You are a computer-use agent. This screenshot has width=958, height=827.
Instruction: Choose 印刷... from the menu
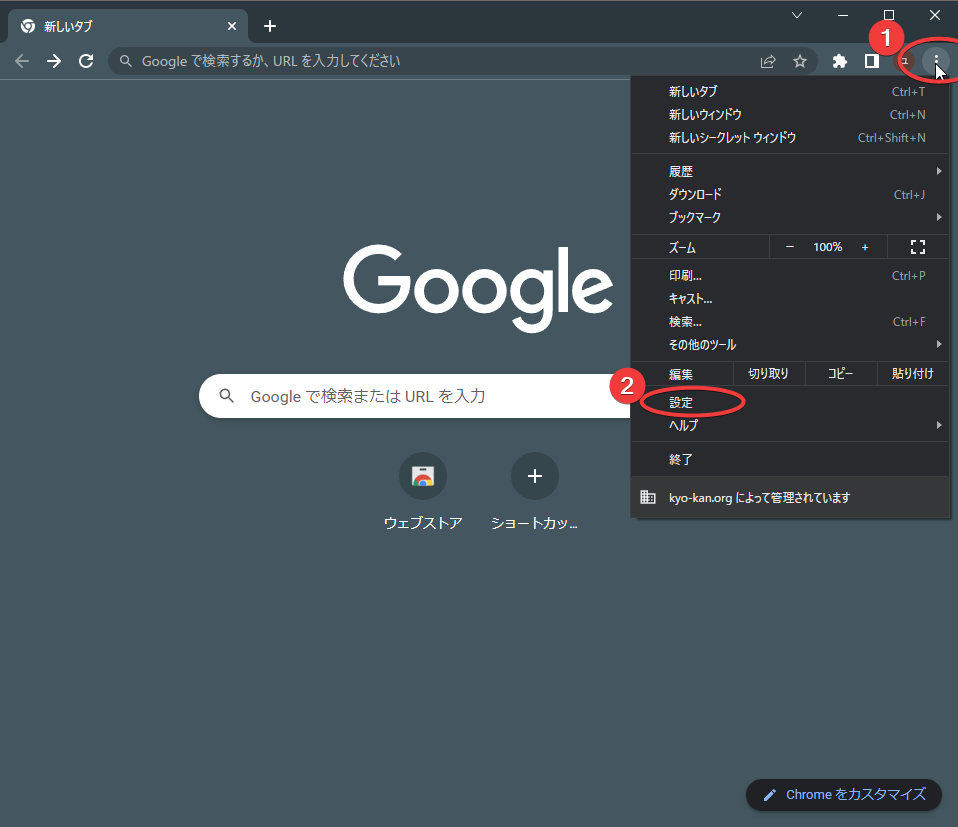point(791,276)
